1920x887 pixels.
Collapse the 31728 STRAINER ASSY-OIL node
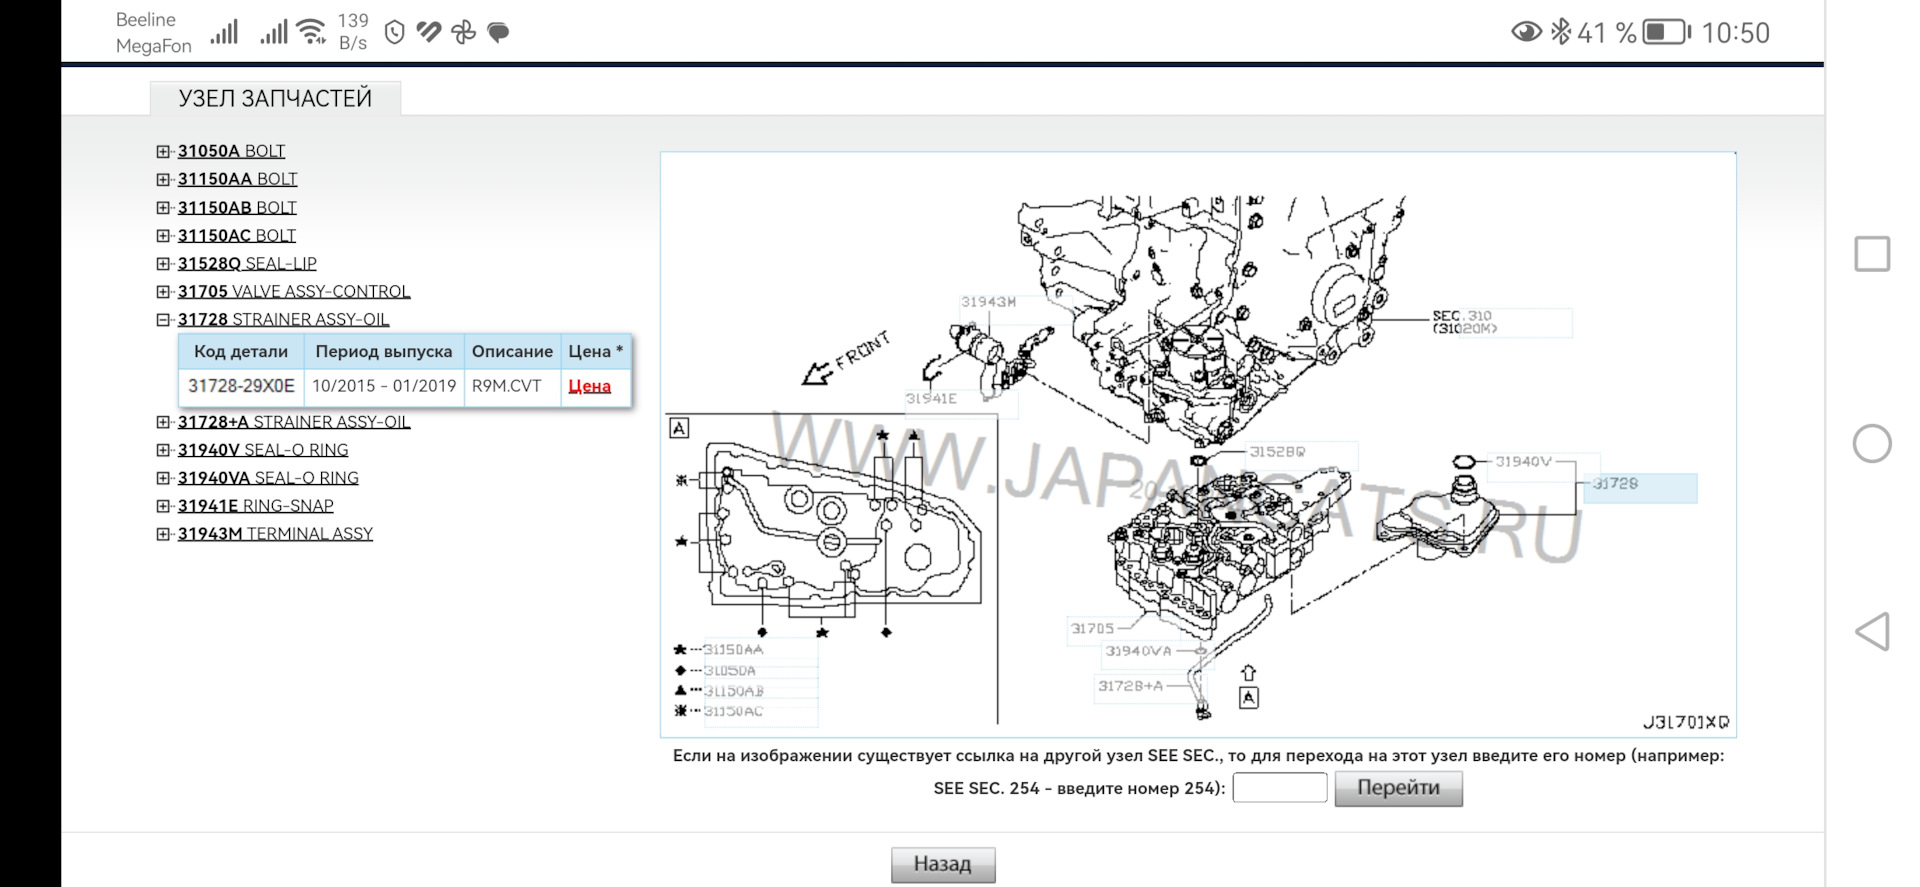point(163,320)
